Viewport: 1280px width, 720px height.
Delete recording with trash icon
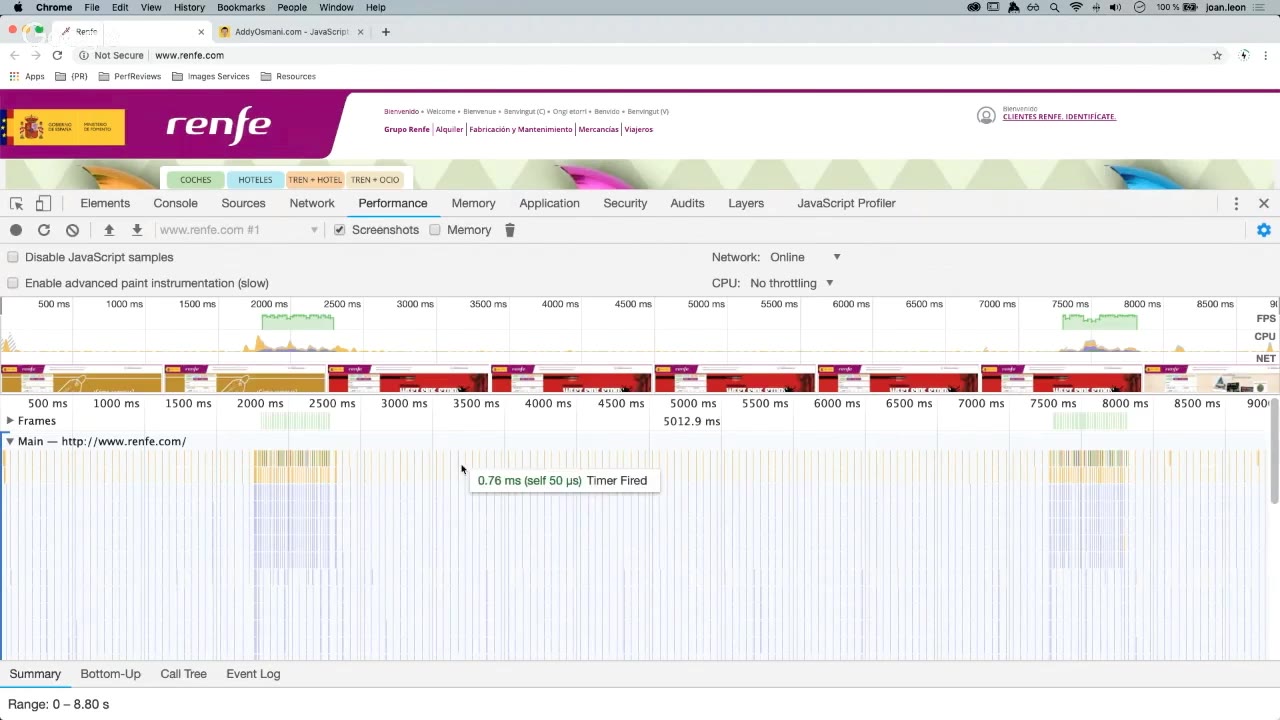(x=509, y=230)
